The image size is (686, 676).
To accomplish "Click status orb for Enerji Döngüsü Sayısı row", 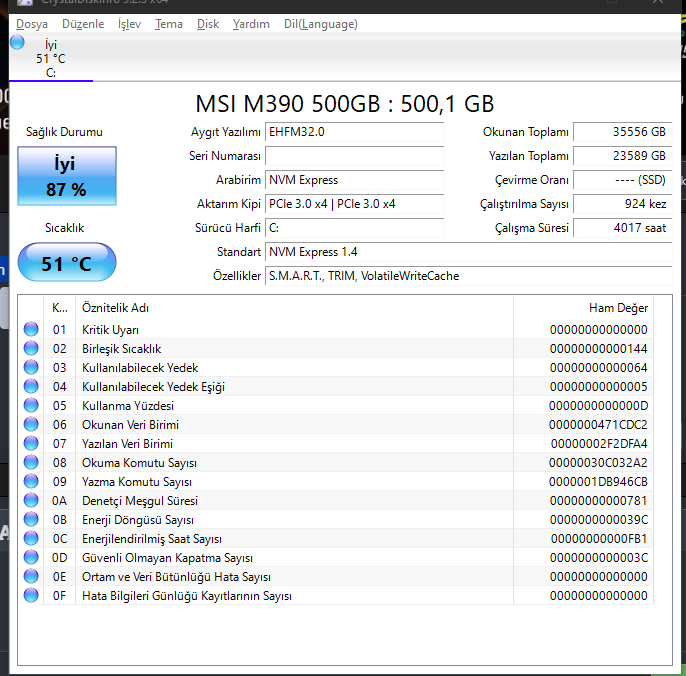I will pos(31,519).
